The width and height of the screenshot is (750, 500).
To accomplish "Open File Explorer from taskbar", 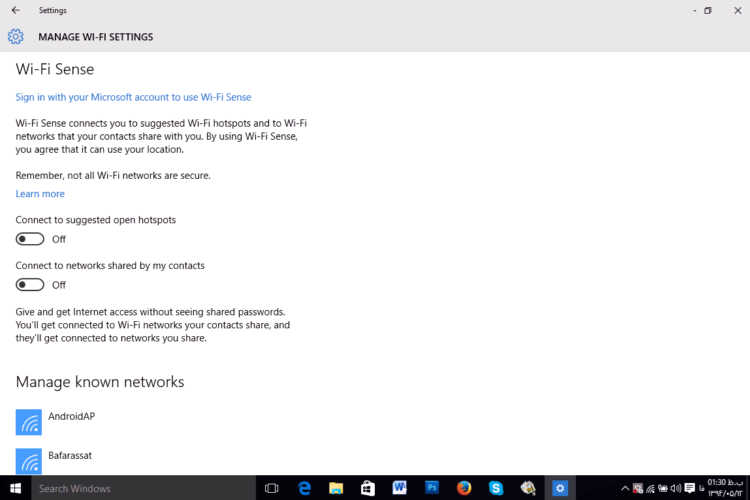I will coord(336,488).
